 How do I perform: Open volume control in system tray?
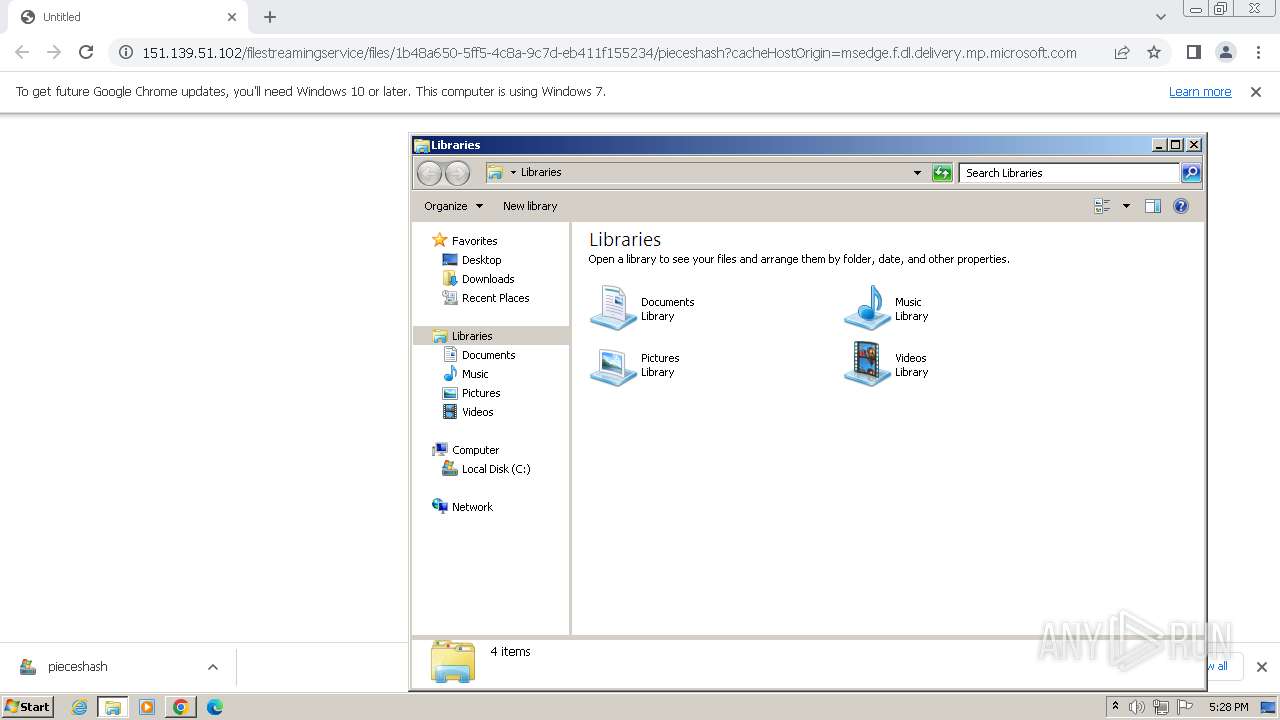[1137, 707]
